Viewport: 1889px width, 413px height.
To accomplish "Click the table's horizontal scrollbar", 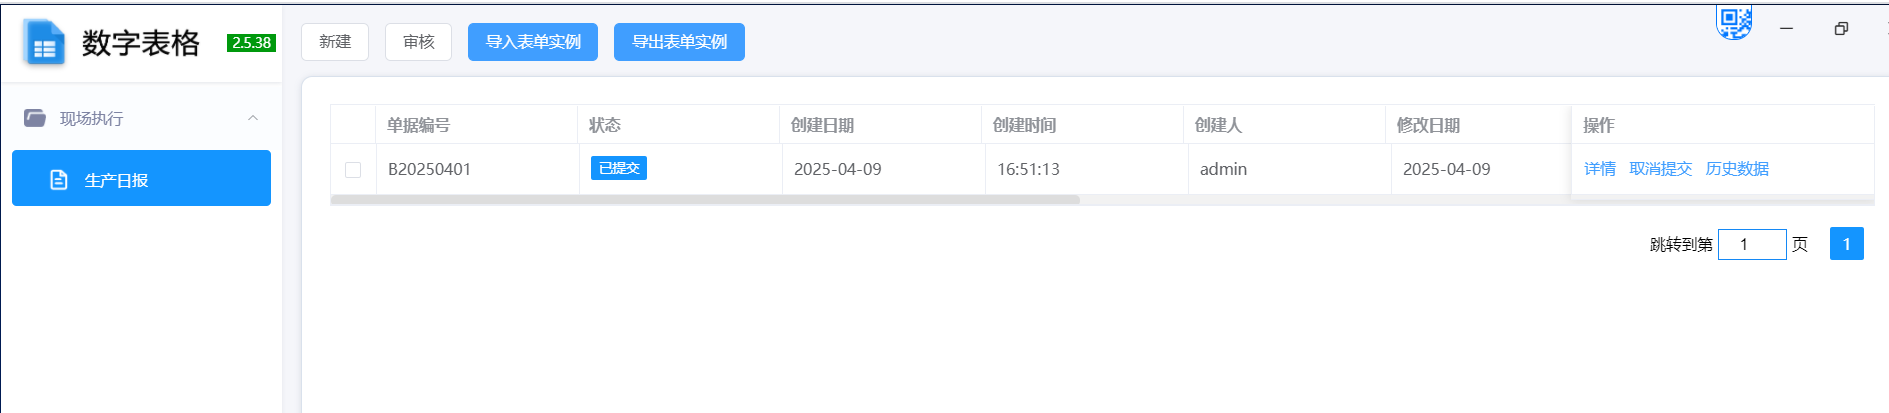I will [x=705, y=200].
